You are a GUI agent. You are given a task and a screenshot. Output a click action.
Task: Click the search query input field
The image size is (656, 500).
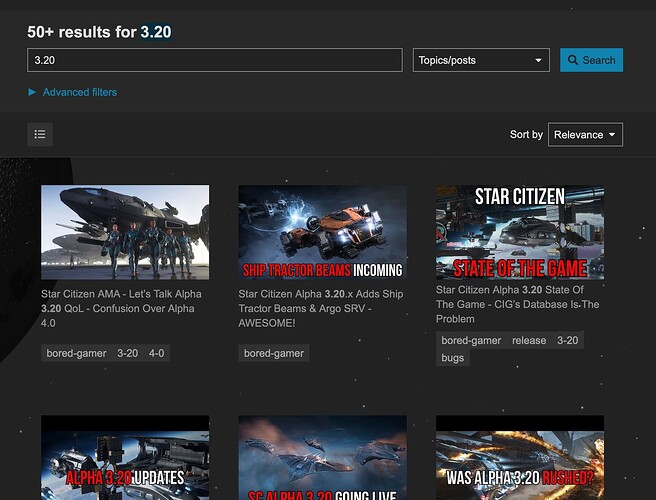215,60
